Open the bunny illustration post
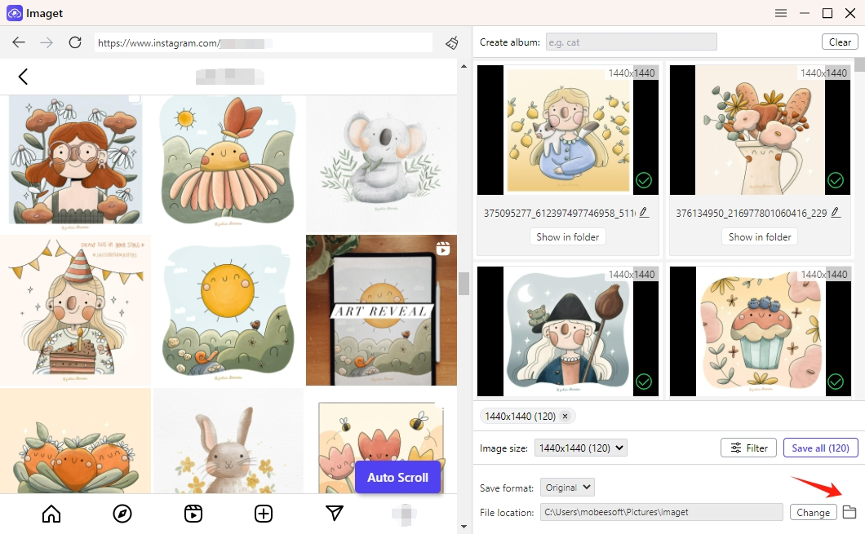 (x=228, y=441)
